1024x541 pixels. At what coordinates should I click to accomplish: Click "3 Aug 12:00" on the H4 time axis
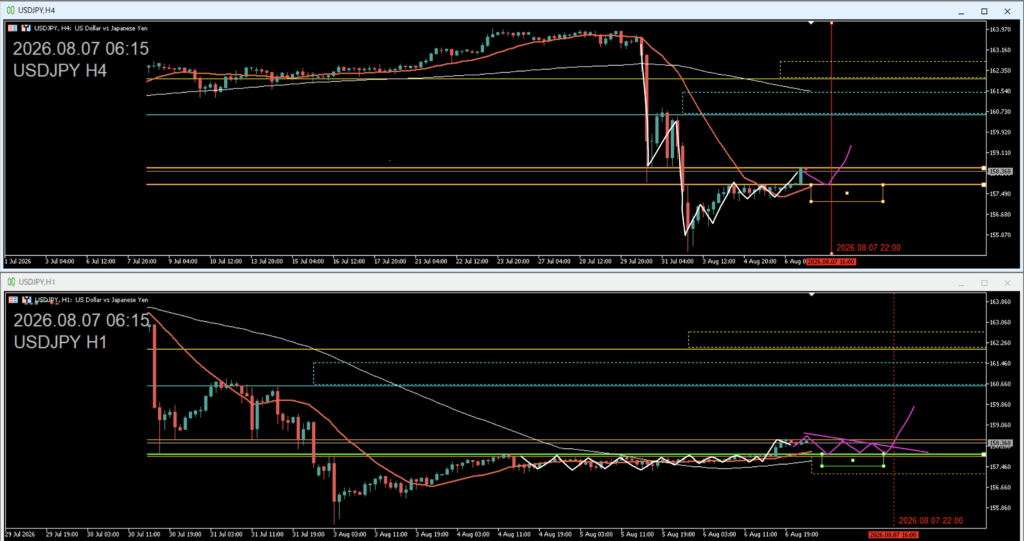[x=719, y=262]
